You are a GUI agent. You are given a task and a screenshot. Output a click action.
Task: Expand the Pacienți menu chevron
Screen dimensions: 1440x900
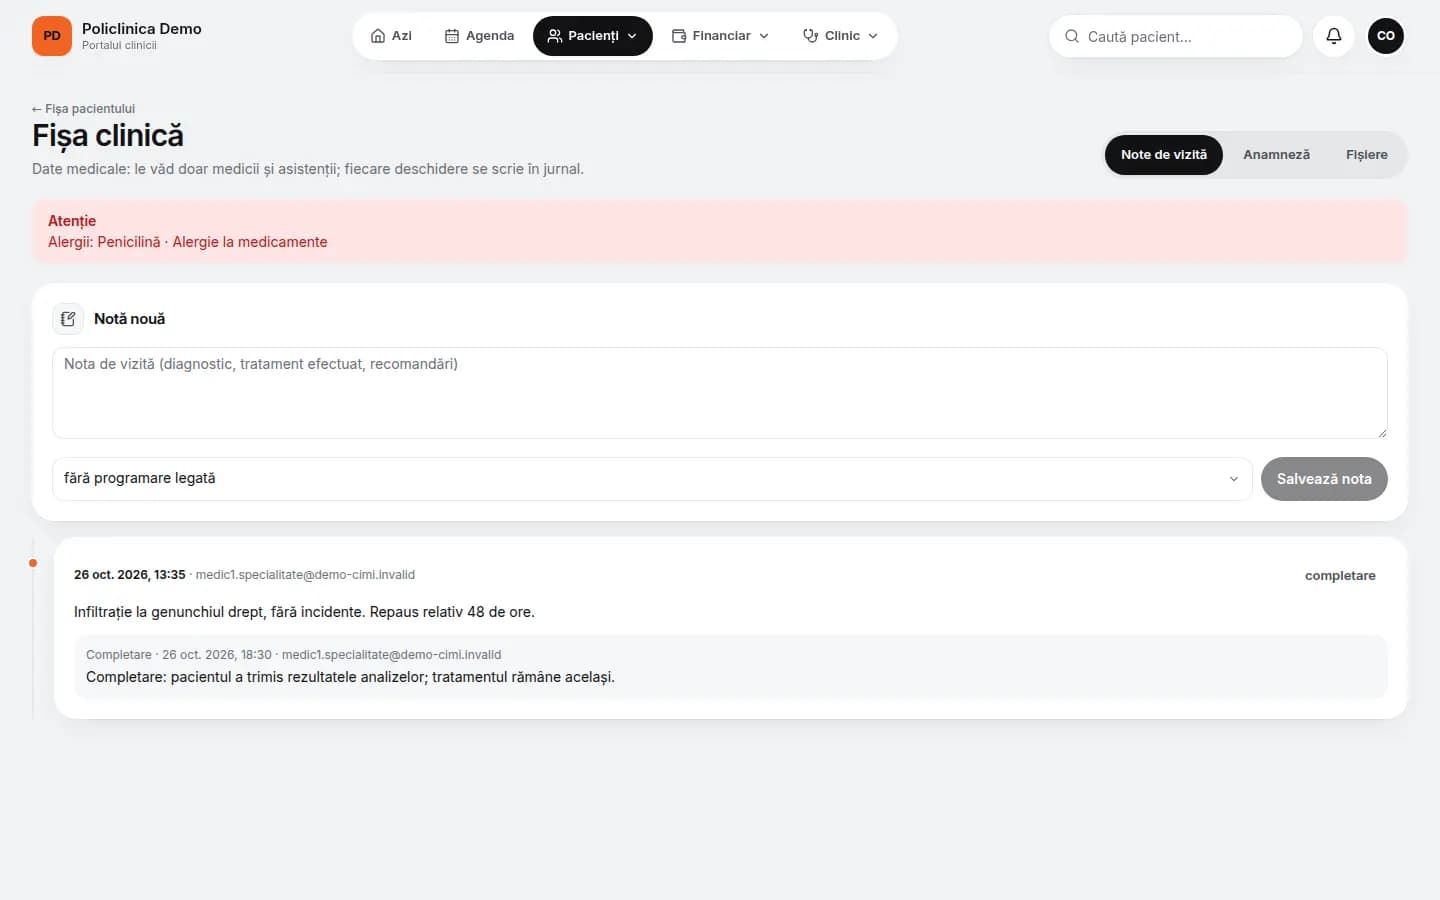632,36
